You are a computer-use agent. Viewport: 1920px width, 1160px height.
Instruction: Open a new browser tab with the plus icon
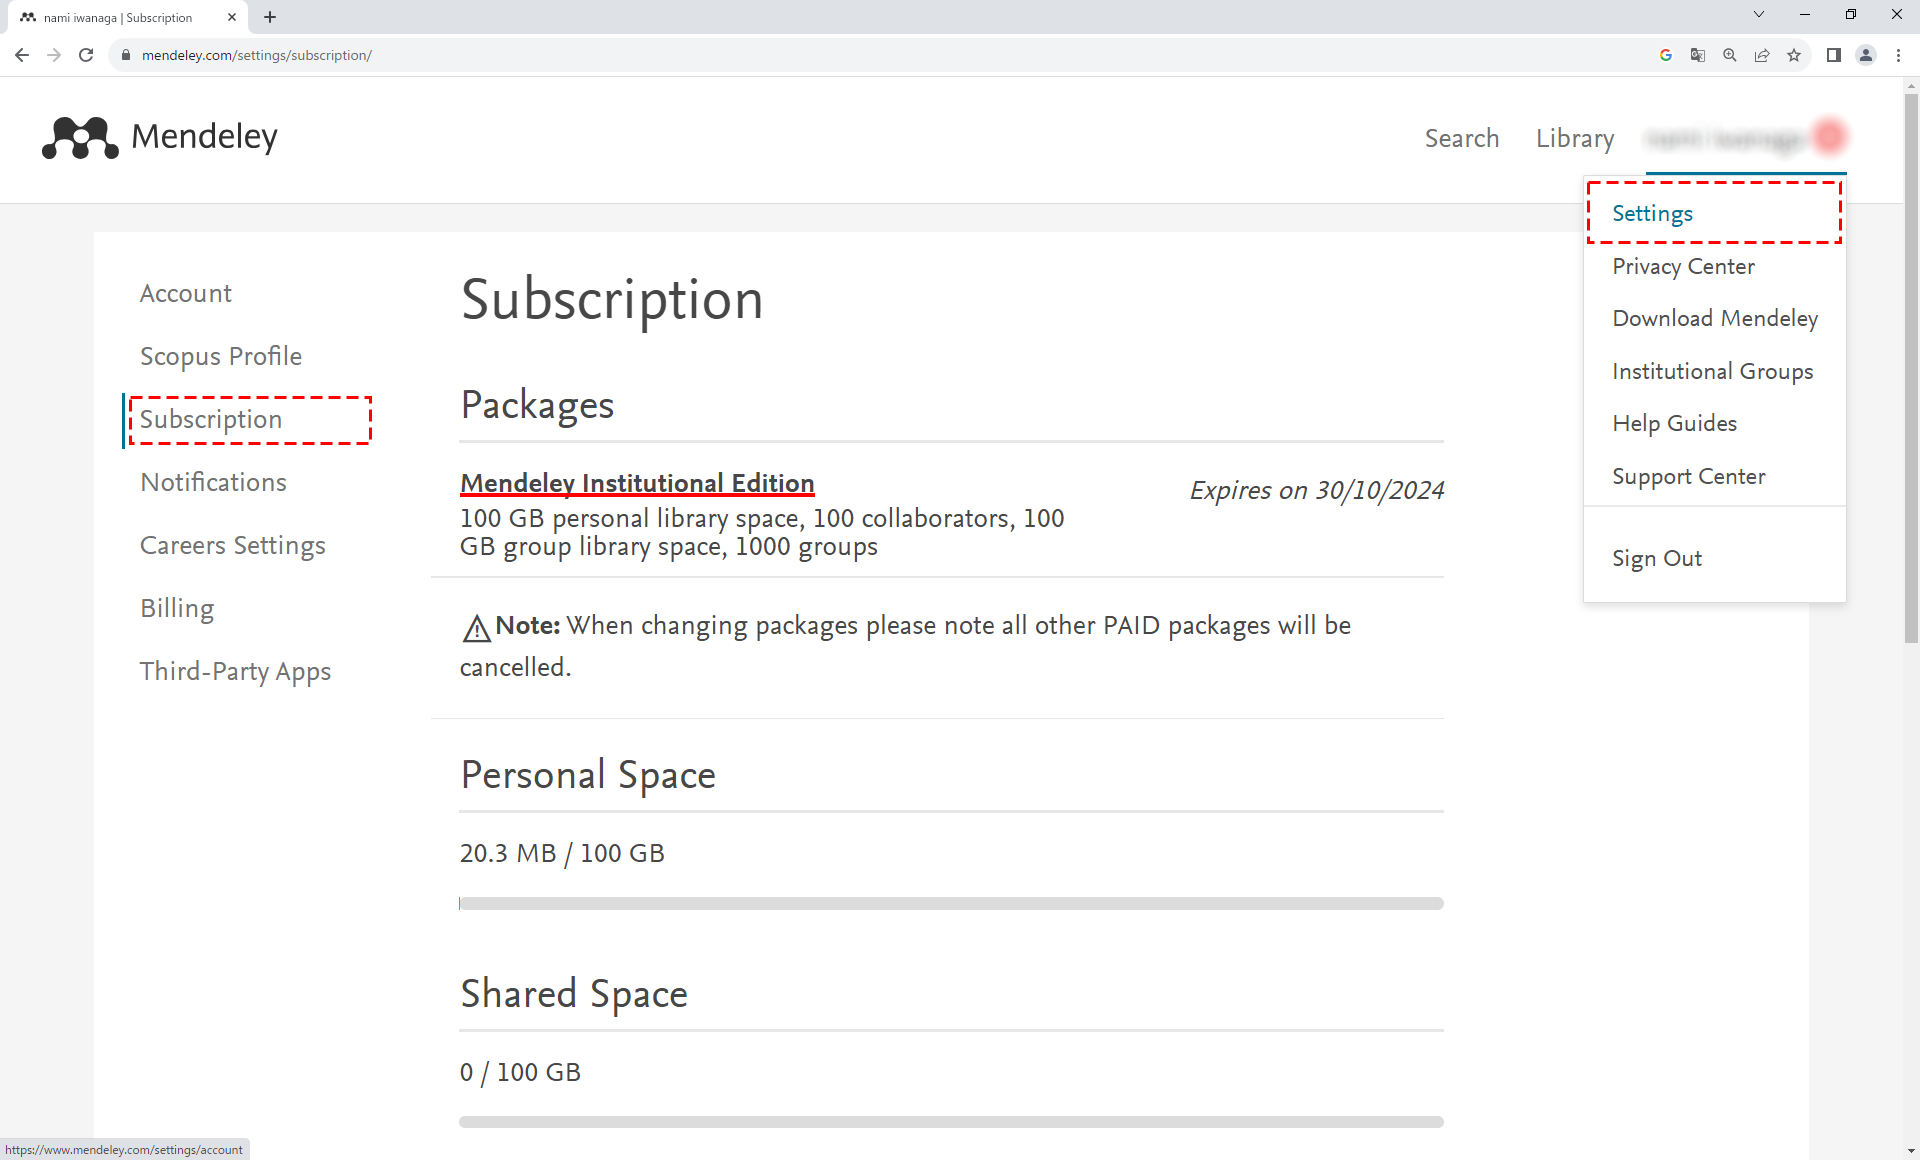click(x=270, y=17)
